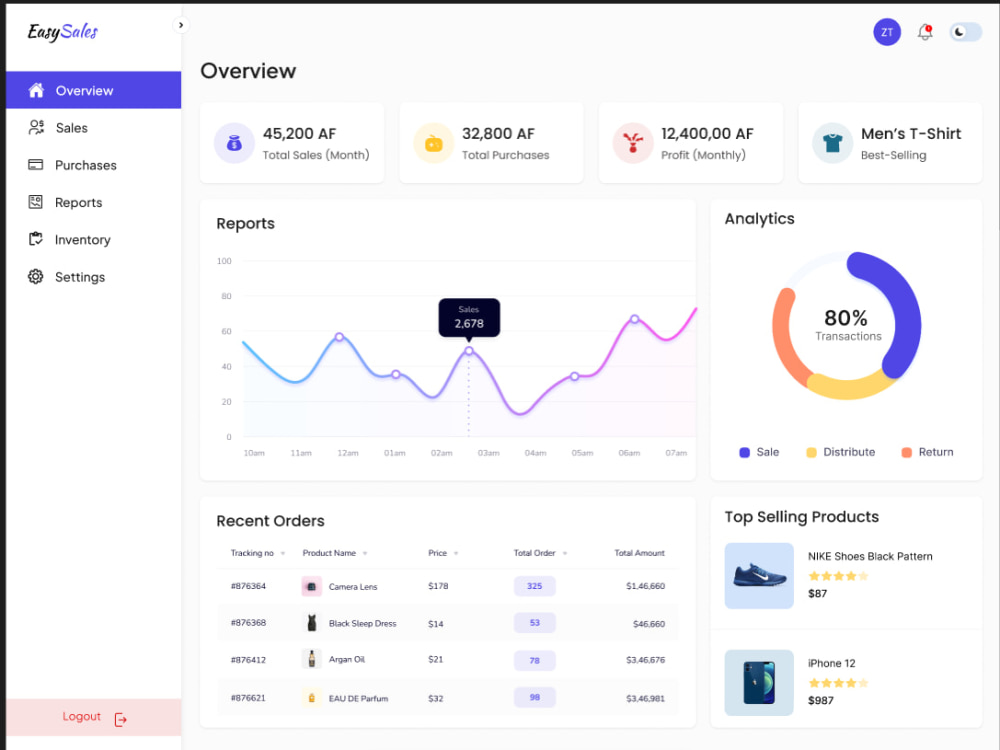Select the 45,200 AF Total Sales card
This screenshot has width=1000, height=750.
pos(292,143)
